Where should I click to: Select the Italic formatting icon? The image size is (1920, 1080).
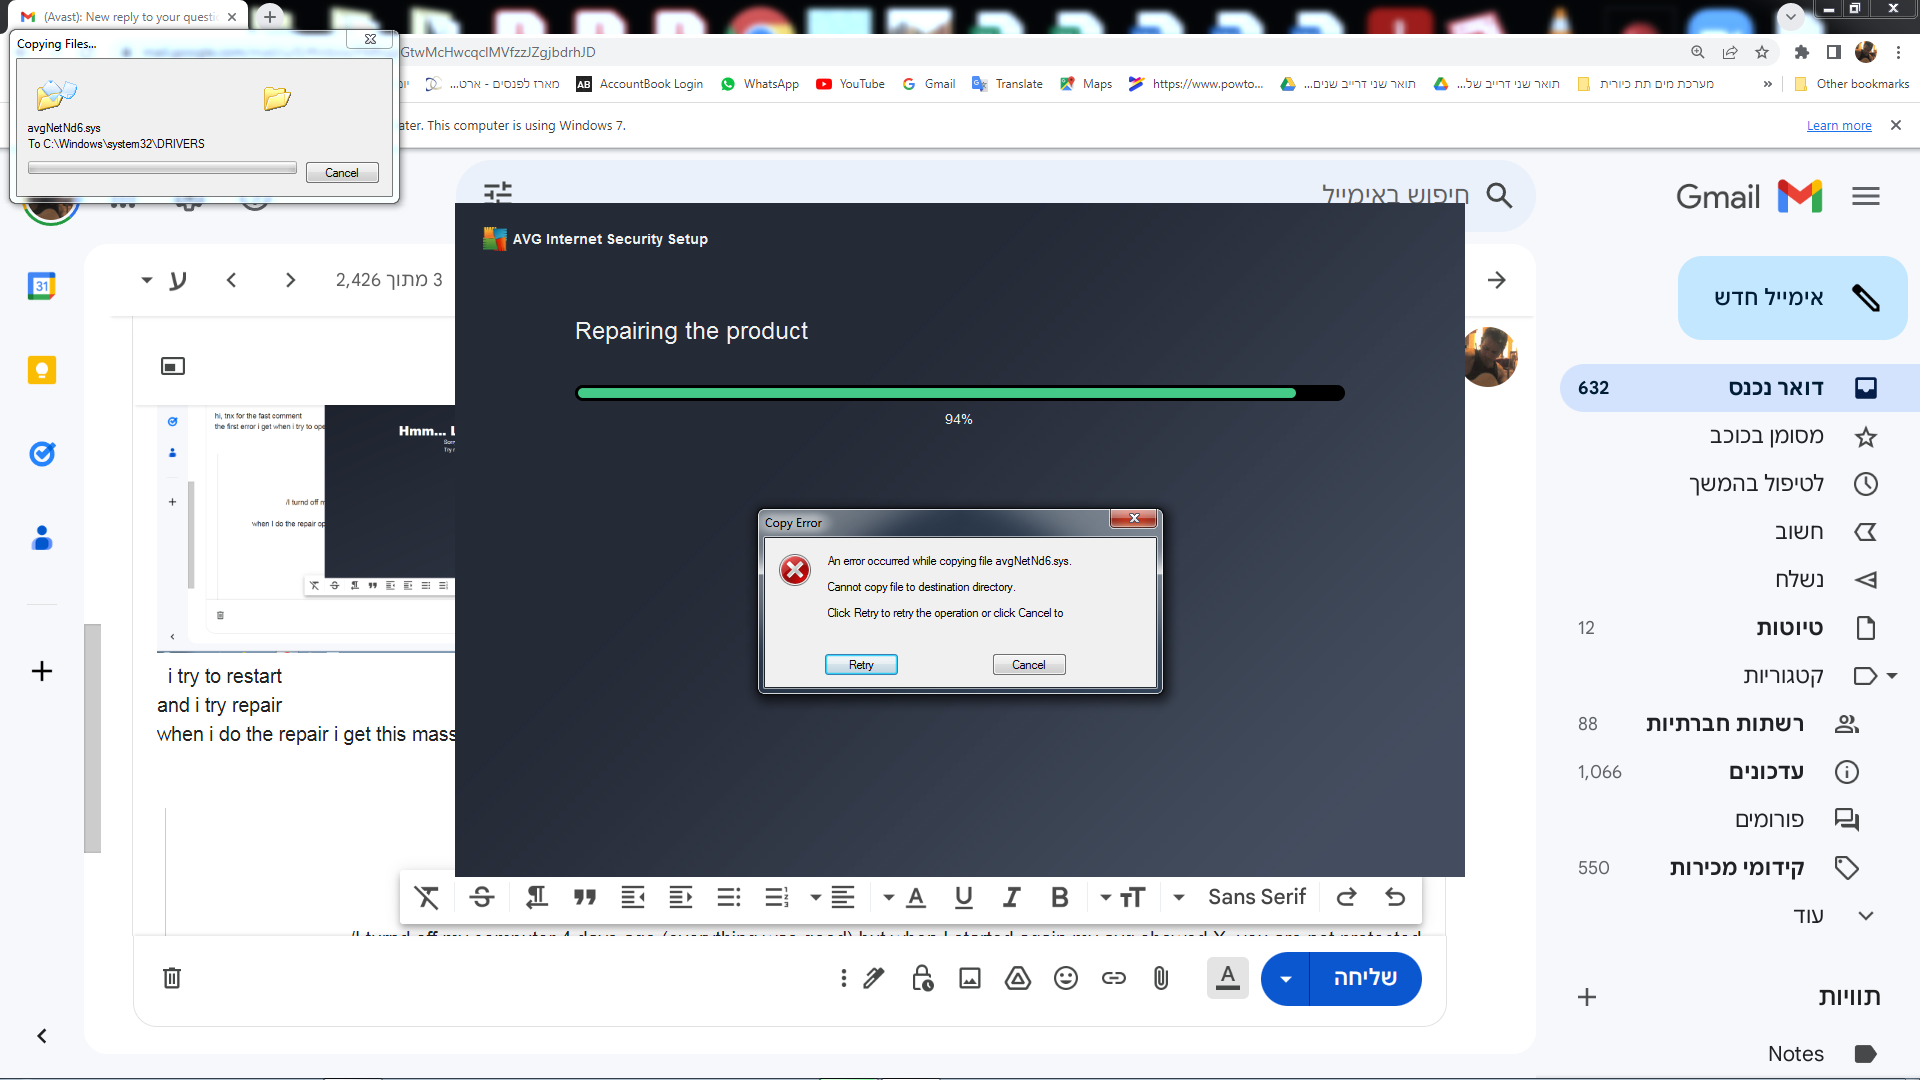tap(1010, 897)
